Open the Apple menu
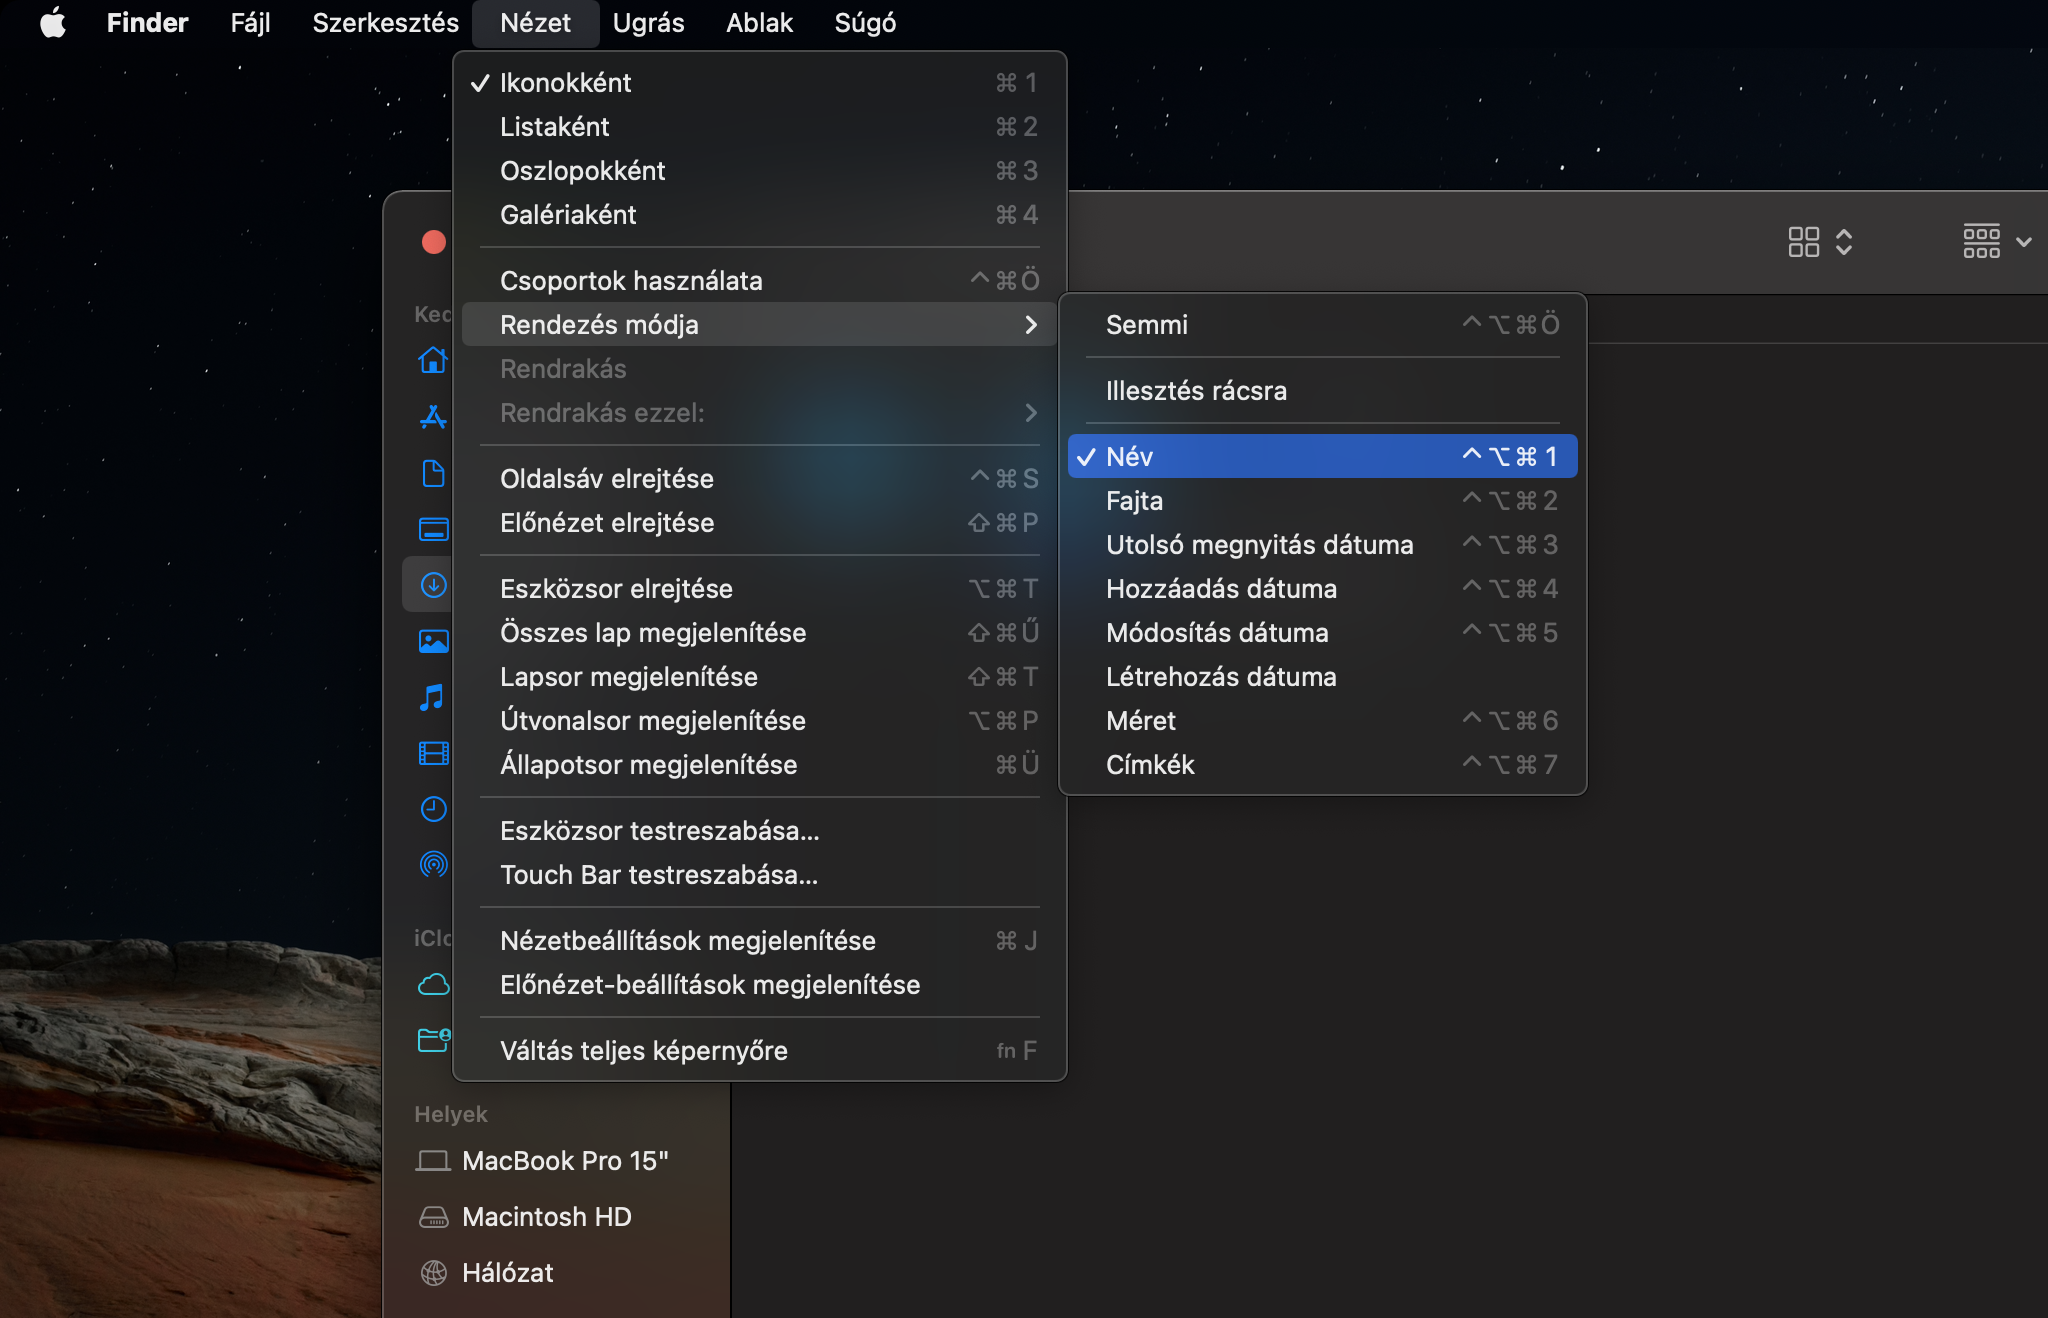Screen dimensions: 2048x1318 (x=53, y=22)
